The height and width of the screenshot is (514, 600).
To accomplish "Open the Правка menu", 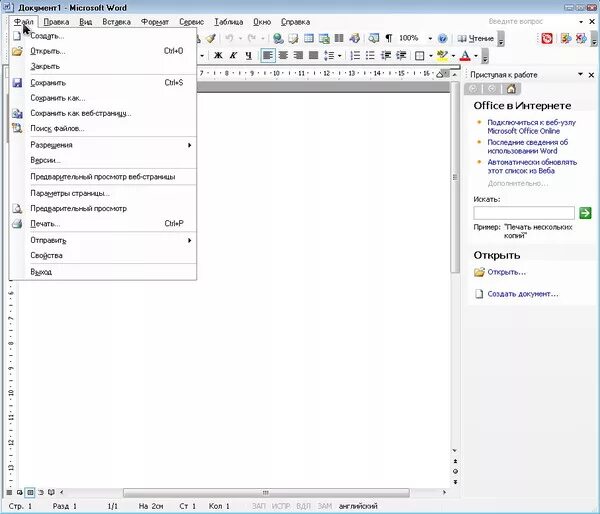I will tap(56, 22).
